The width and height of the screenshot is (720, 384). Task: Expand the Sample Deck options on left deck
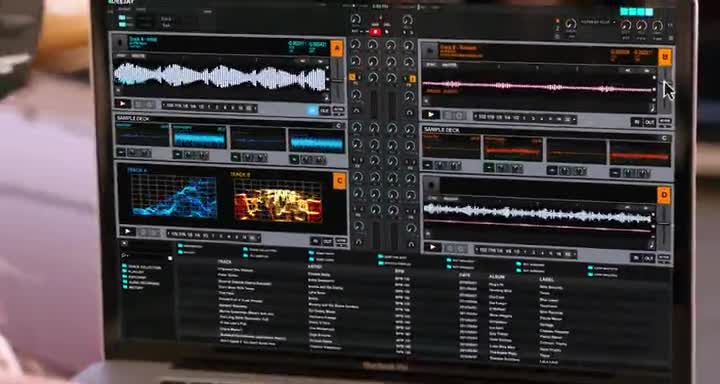339,125
